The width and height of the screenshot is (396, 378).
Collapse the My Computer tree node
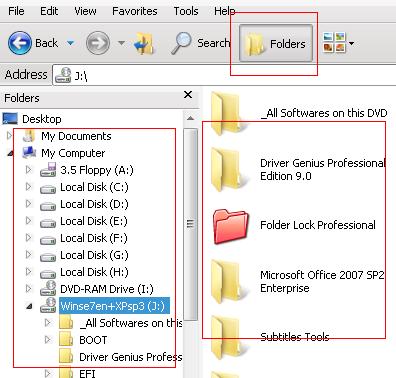(11, 153)
